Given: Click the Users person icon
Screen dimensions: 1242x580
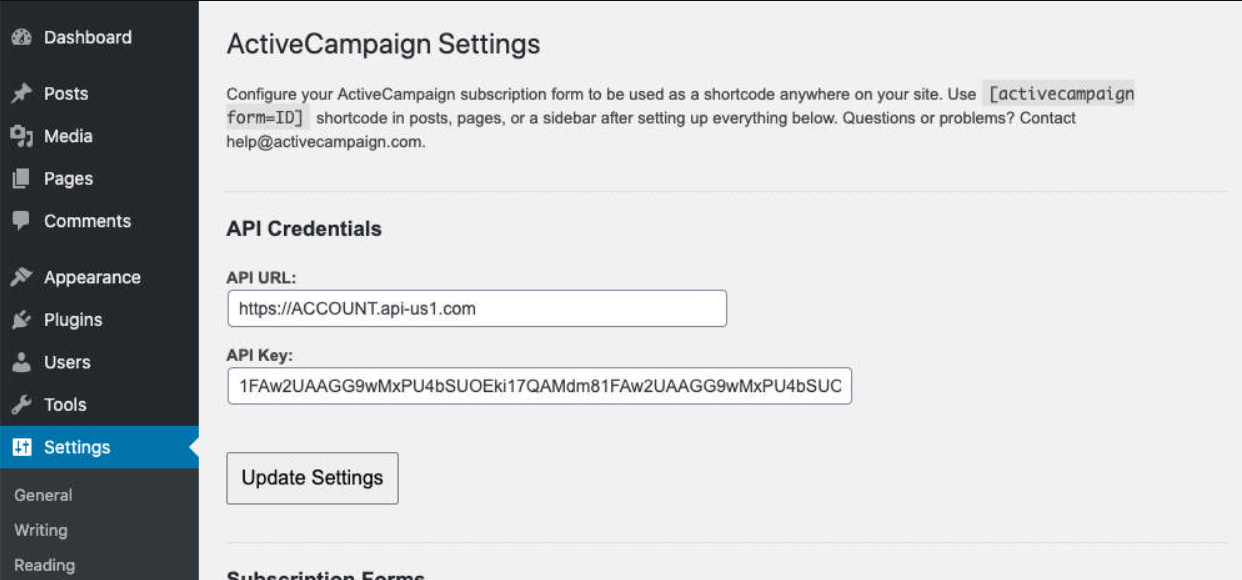Looking at the screenshot, I should pos(22,362).
